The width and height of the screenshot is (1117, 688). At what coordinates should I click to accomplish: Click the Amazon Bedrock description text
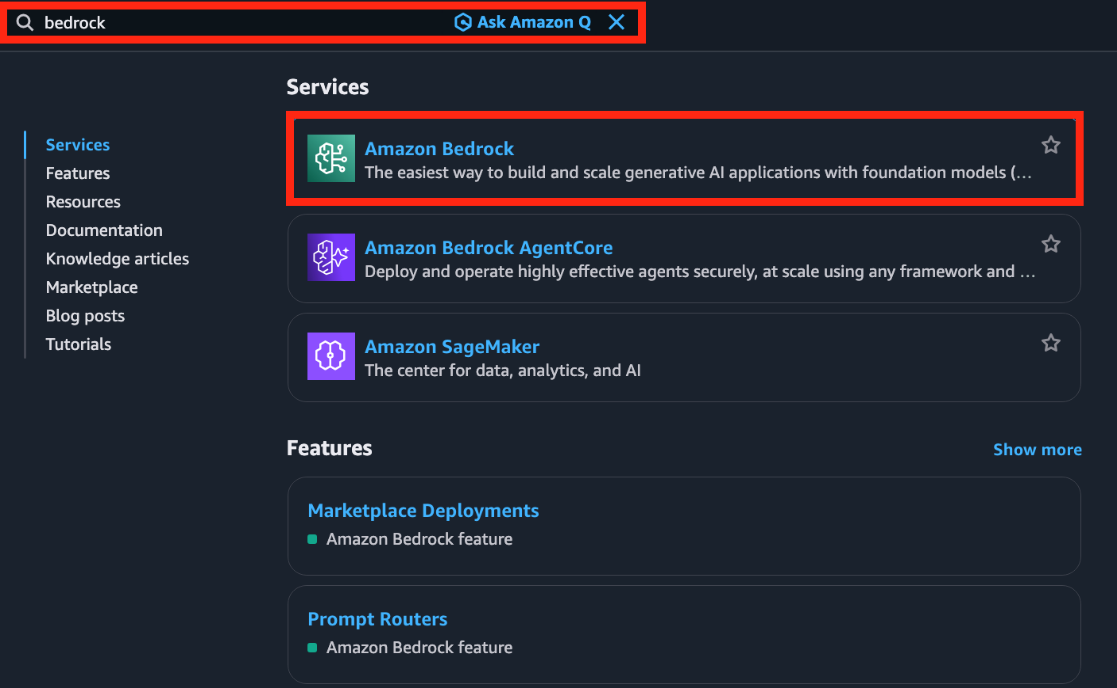(698, 172)
